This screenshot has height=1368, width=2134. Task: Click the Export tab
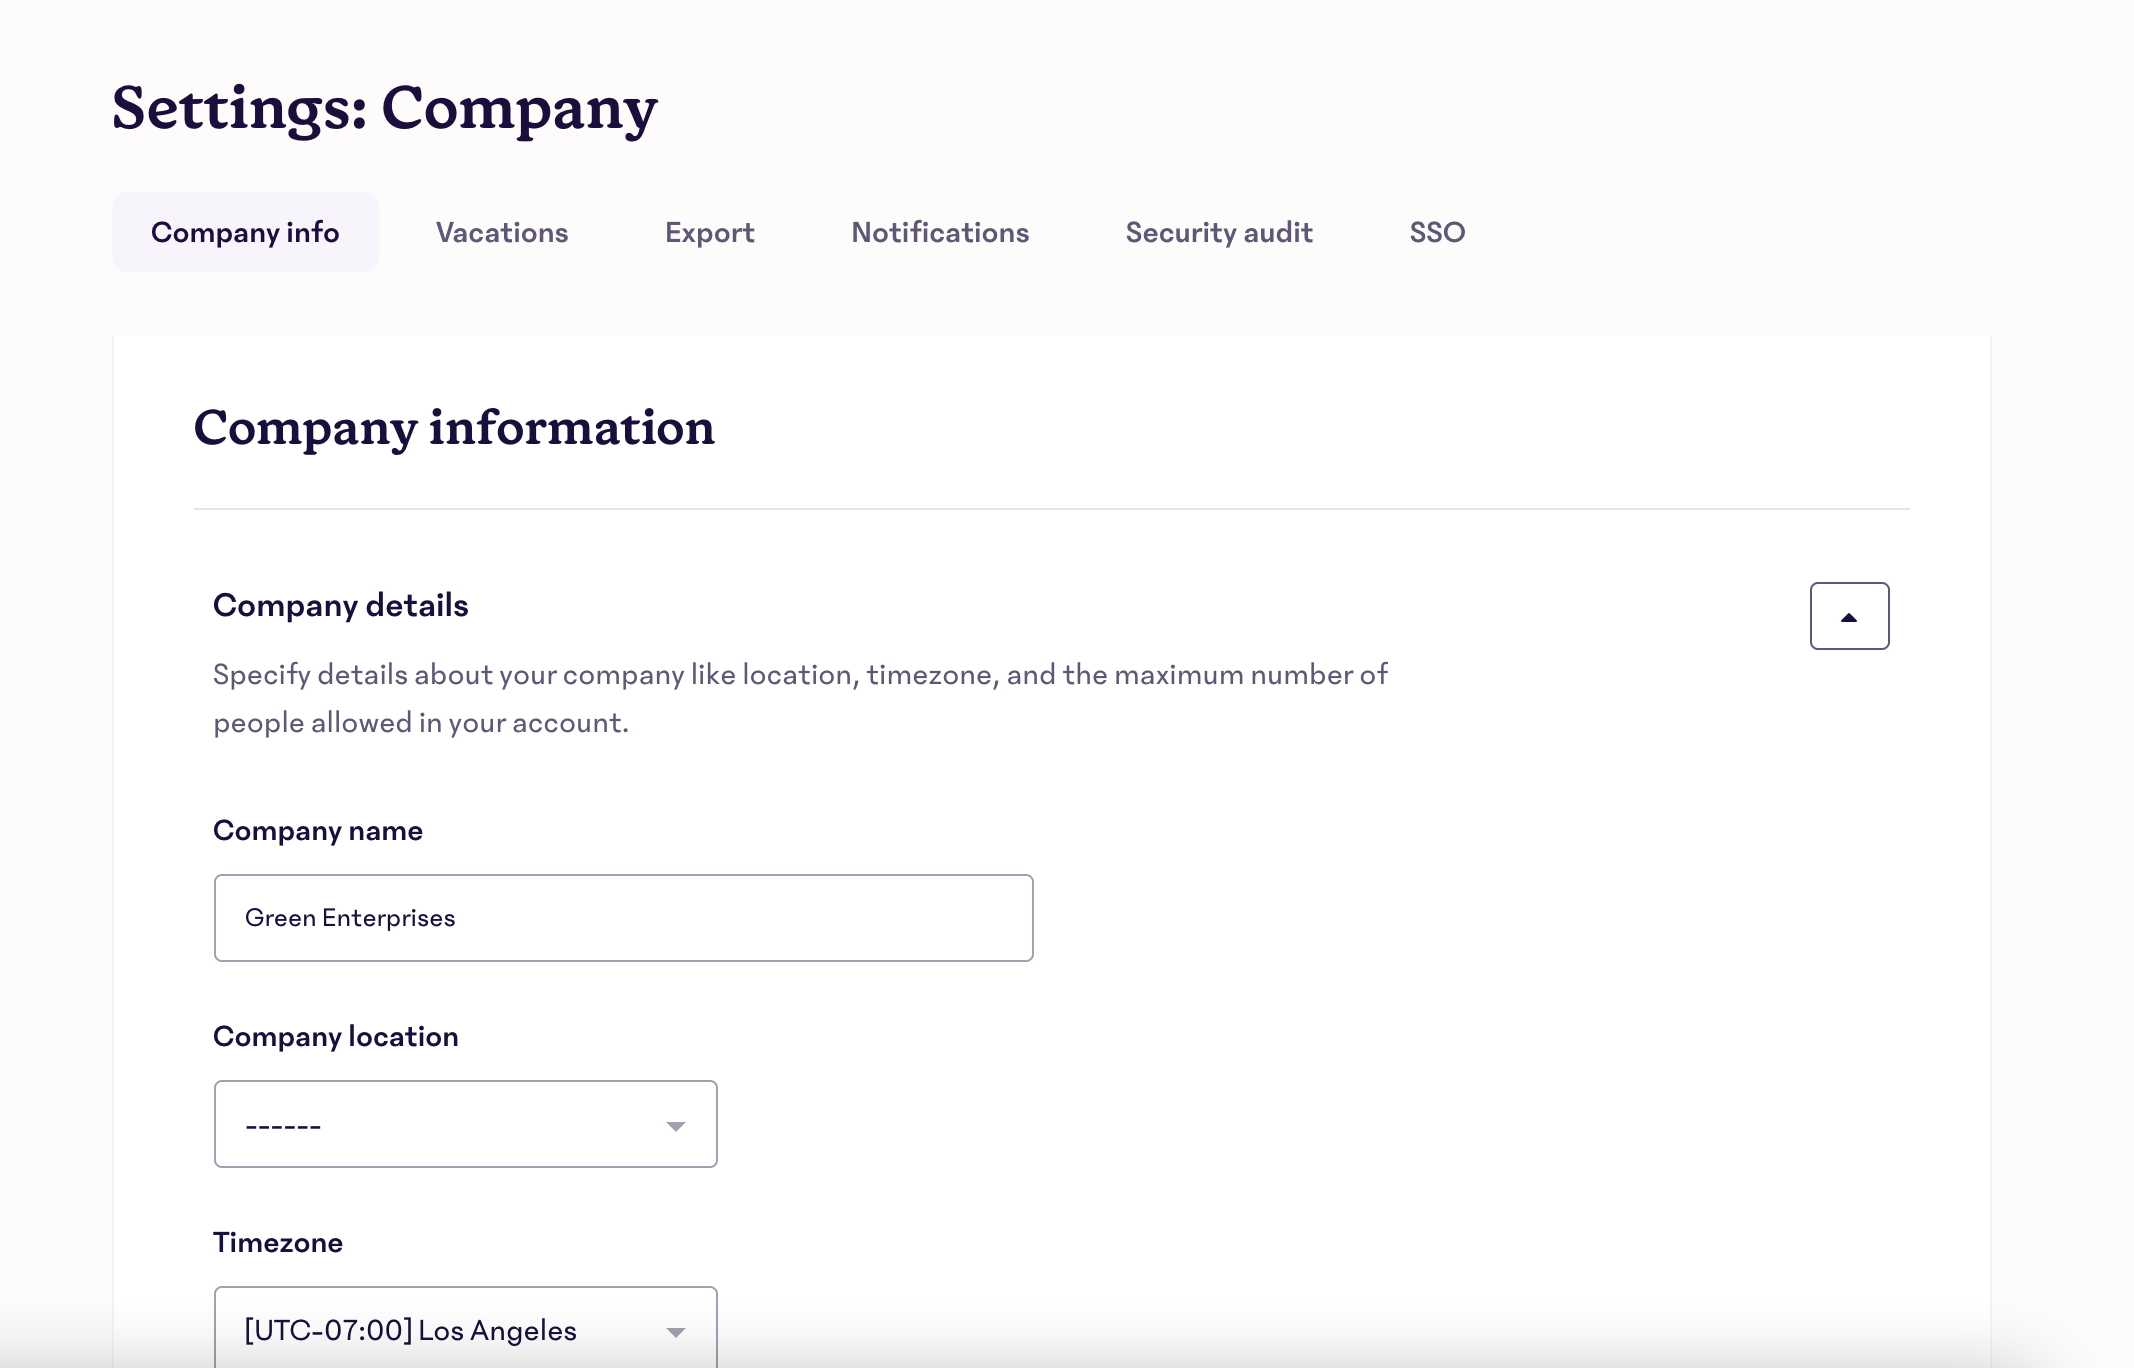[709, 232]
